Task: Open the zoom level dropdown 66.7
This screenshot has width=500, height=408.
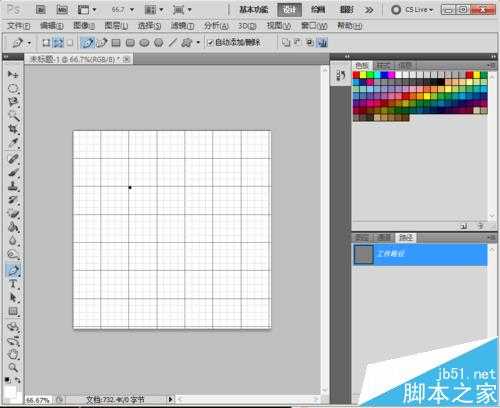Action: tap(123, 10)
